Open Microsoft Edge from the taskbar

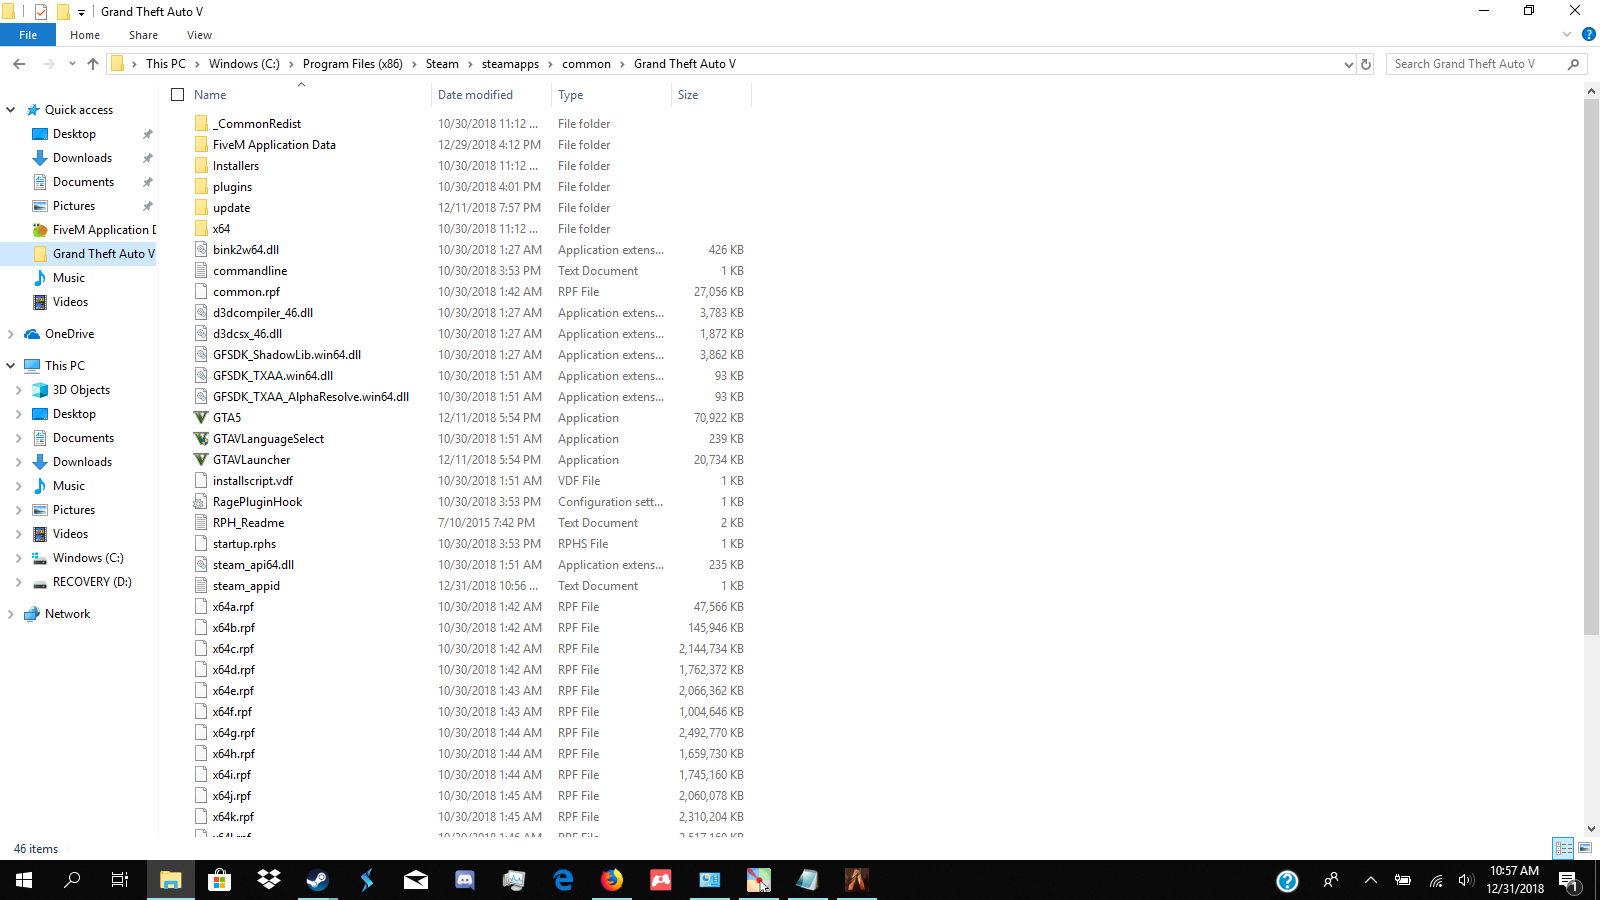(x=563, y=880)
